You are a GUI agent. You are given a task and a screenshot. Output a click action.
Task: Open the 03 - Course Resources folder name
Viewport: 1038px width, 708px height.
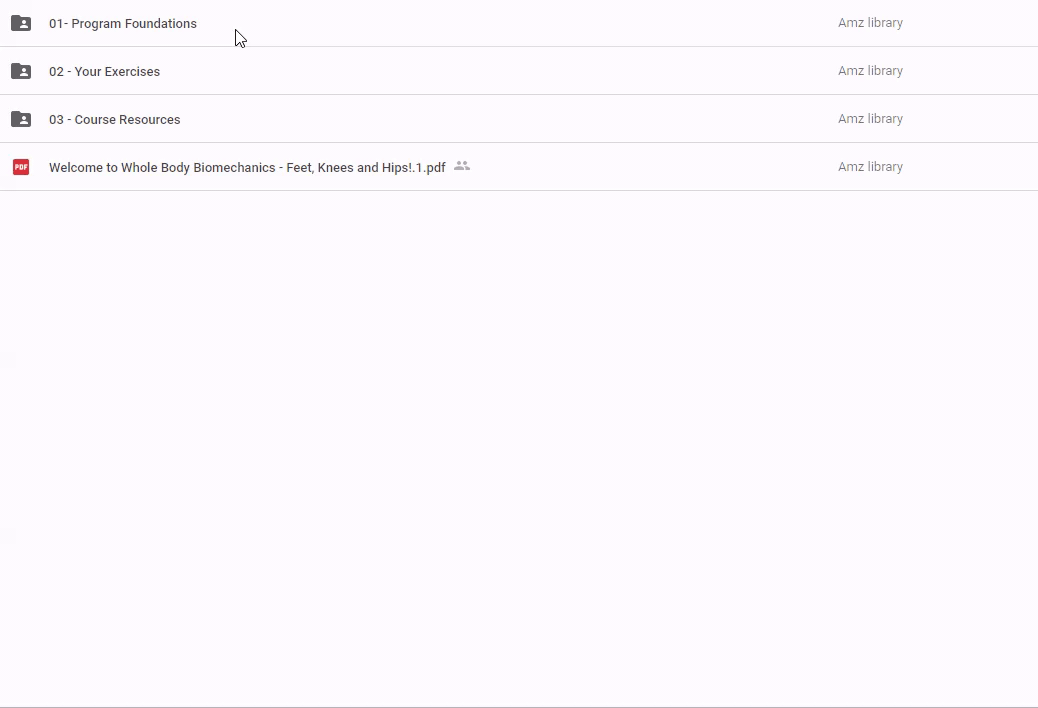tap(115, 119)
